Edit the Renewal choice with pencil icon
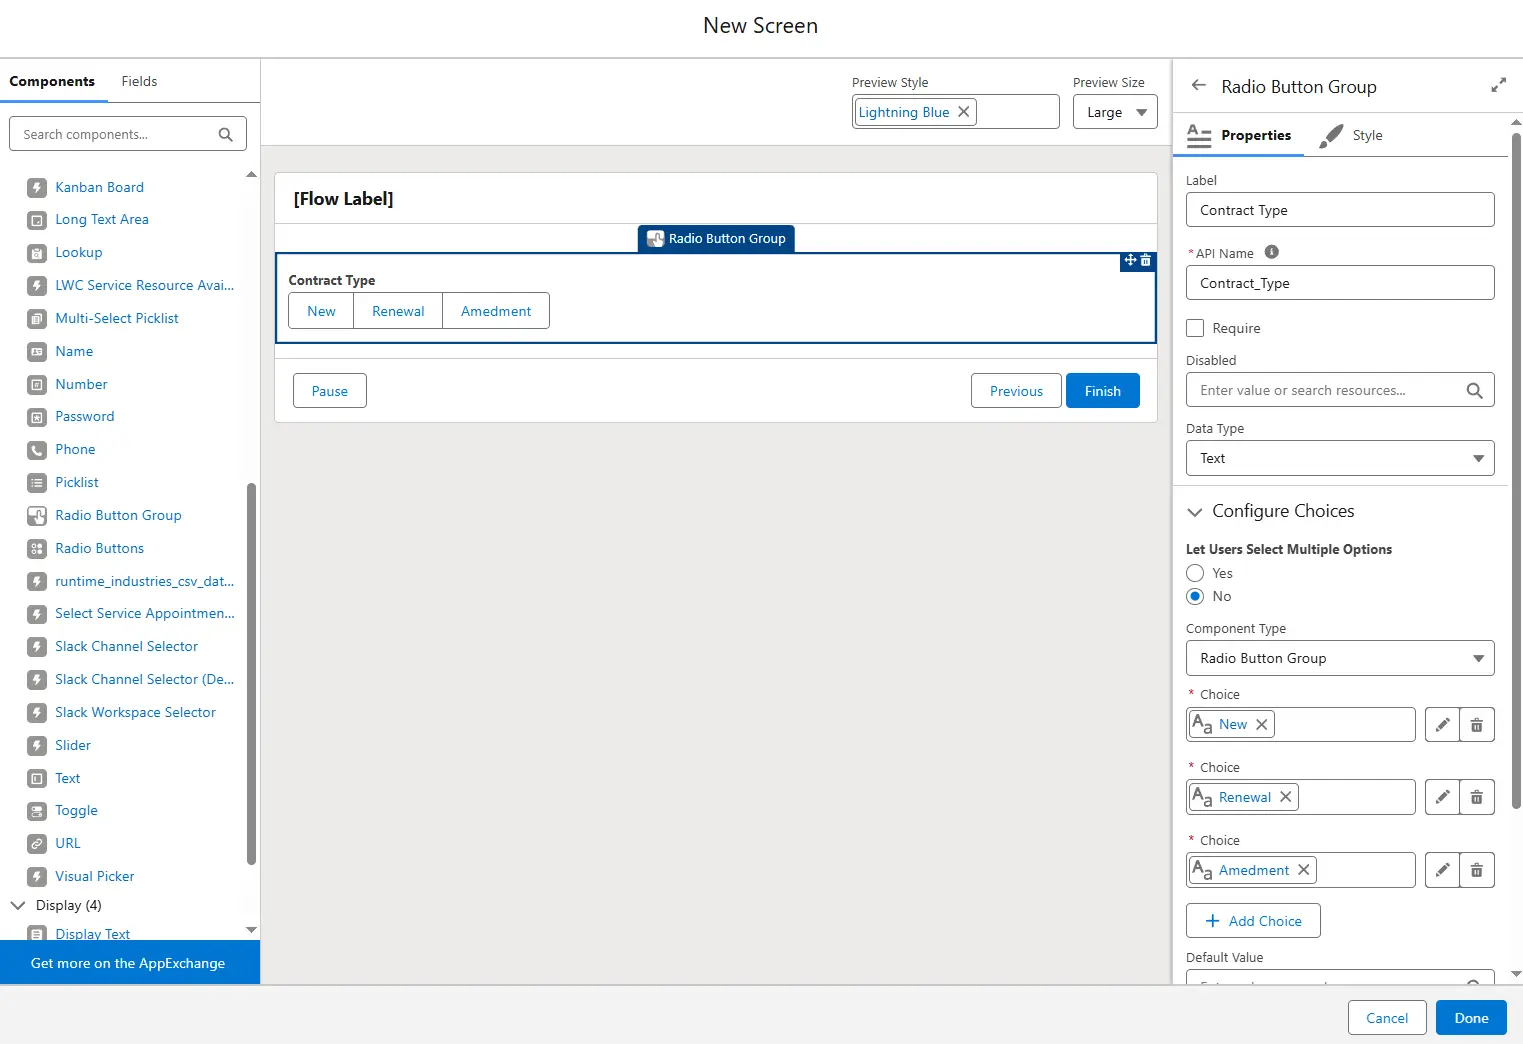This screenshot has height=1044, width=1523. [x=1442, y=798]
